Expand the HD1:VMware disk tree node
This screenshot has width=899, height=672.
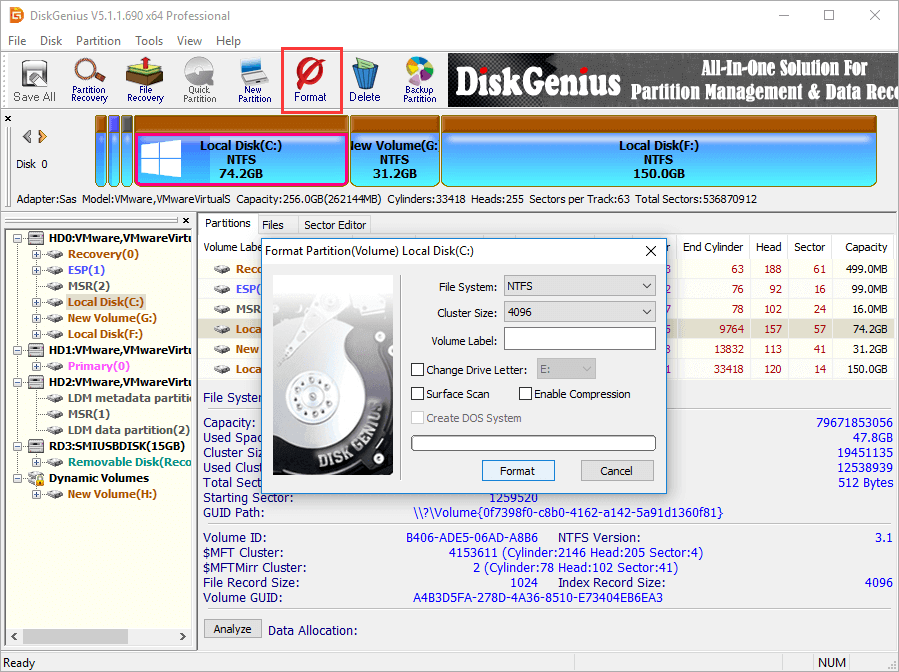(x=21, y=350)
